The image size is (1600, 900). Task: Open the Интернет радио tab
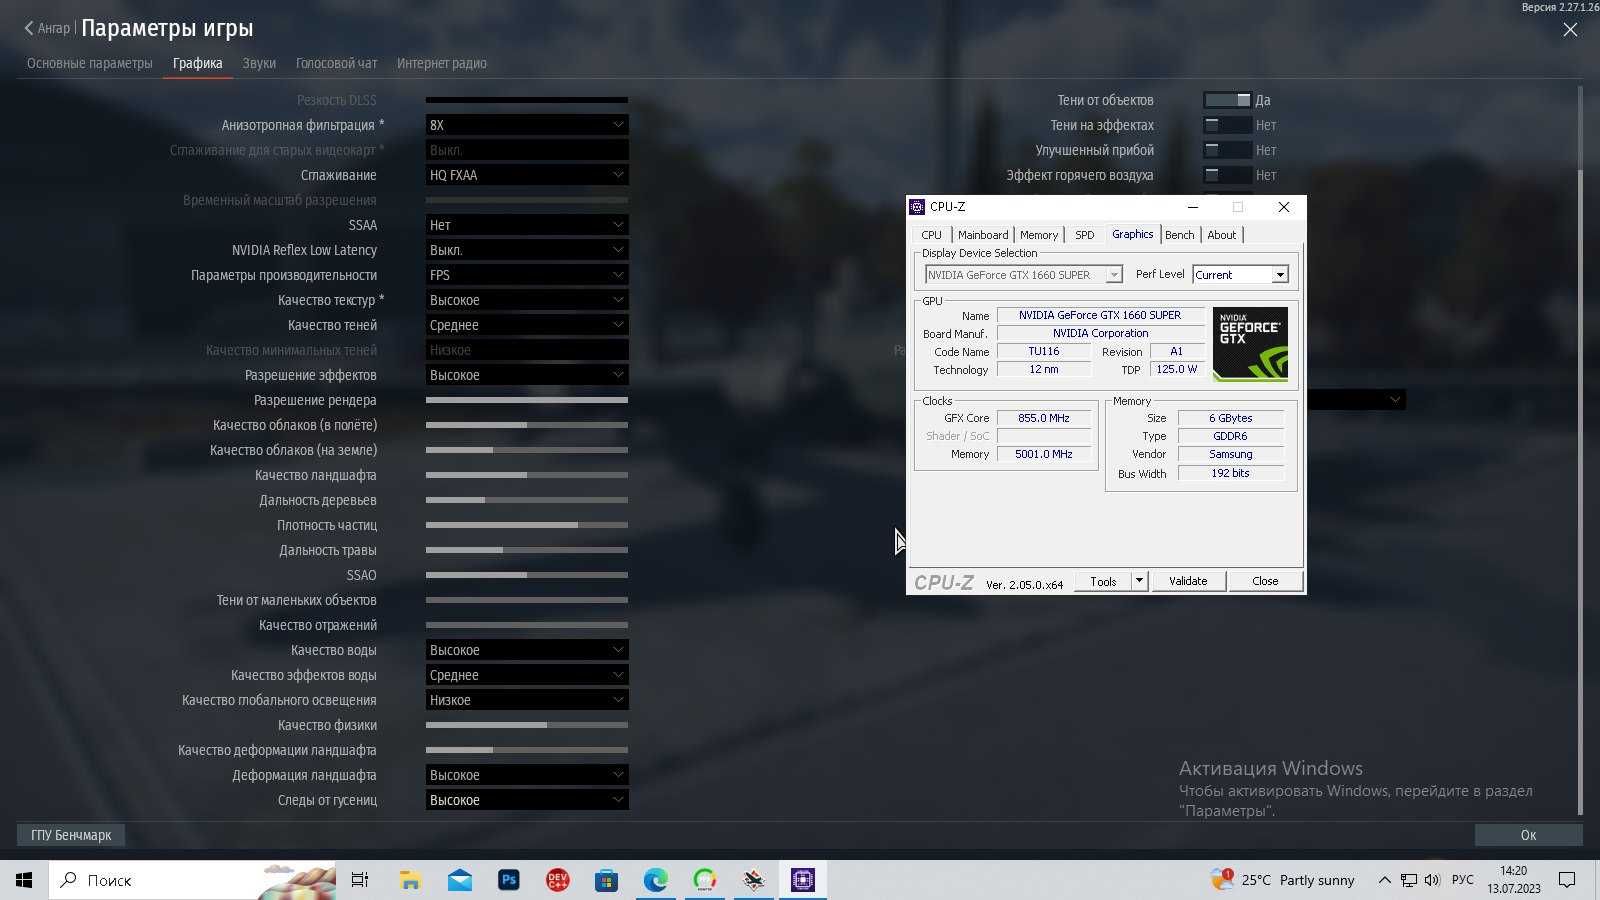[x=442, y=63]
